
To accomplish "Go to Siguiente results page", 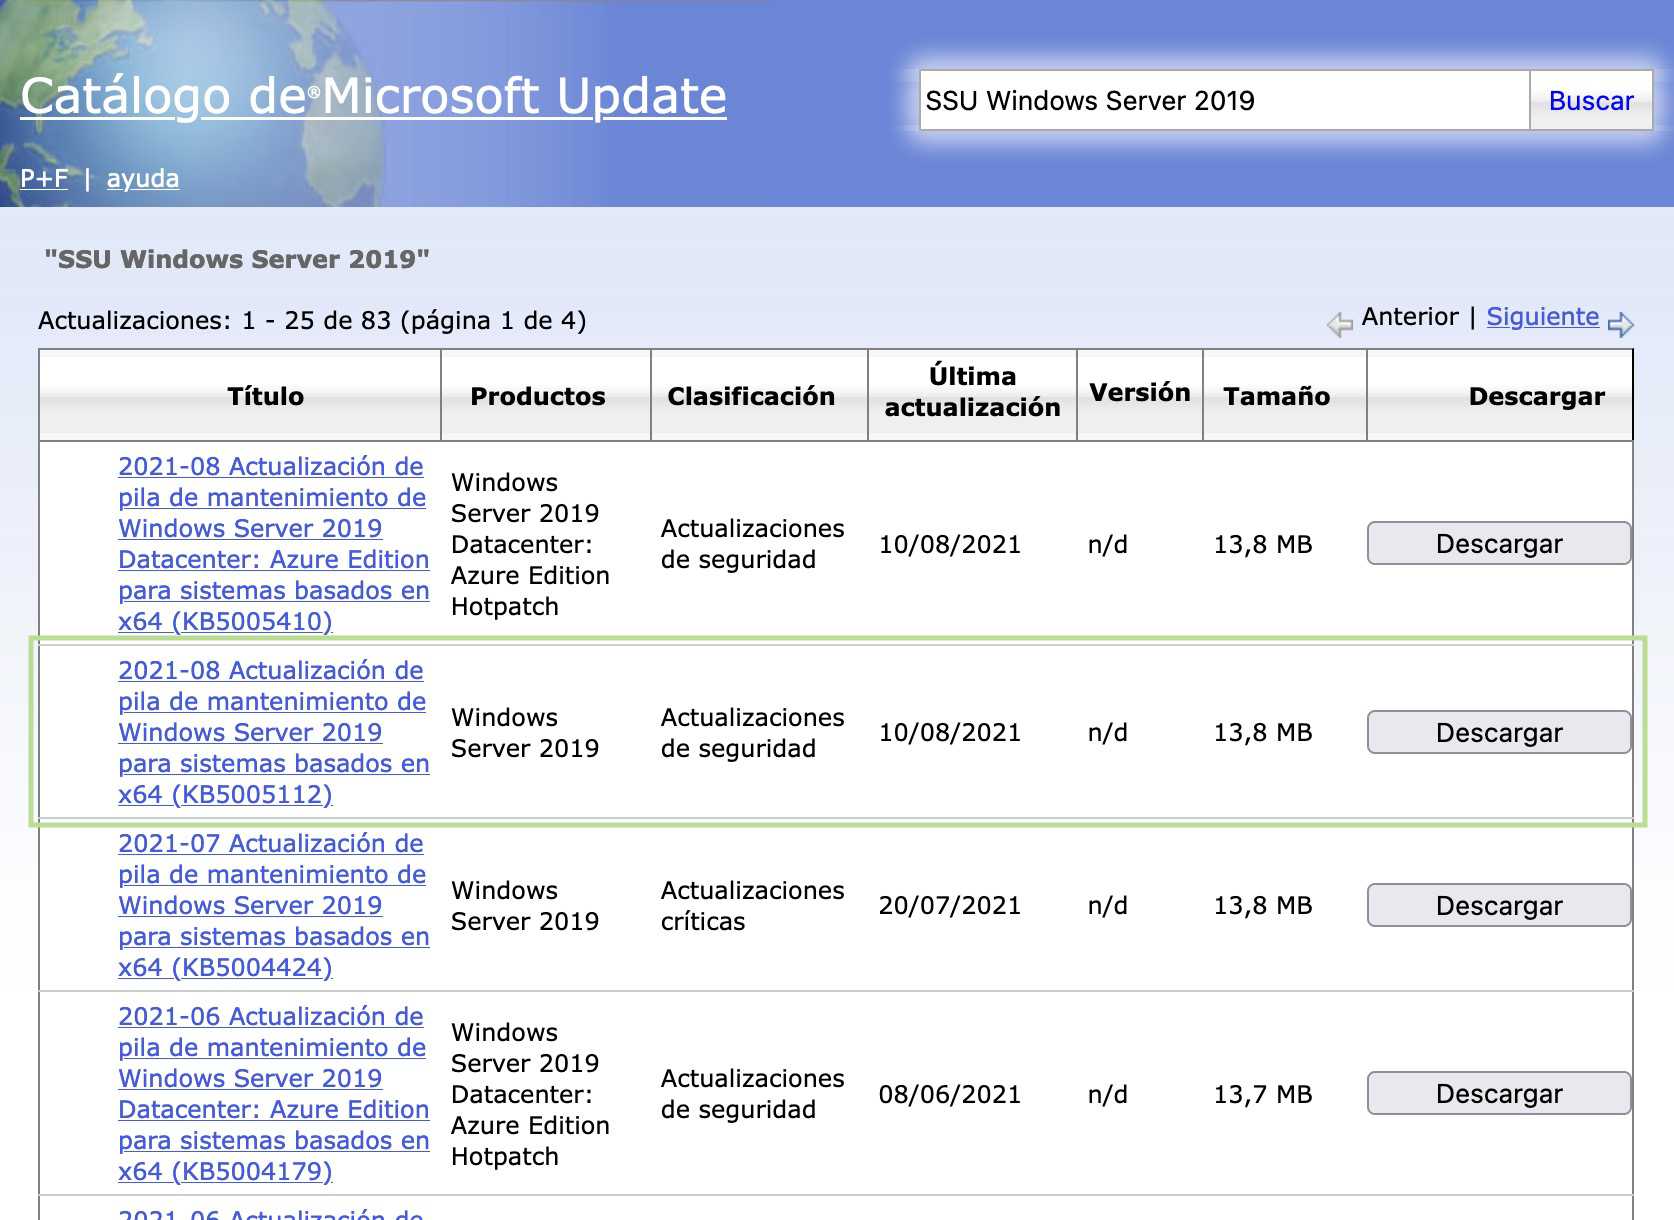I will 1543,316.
